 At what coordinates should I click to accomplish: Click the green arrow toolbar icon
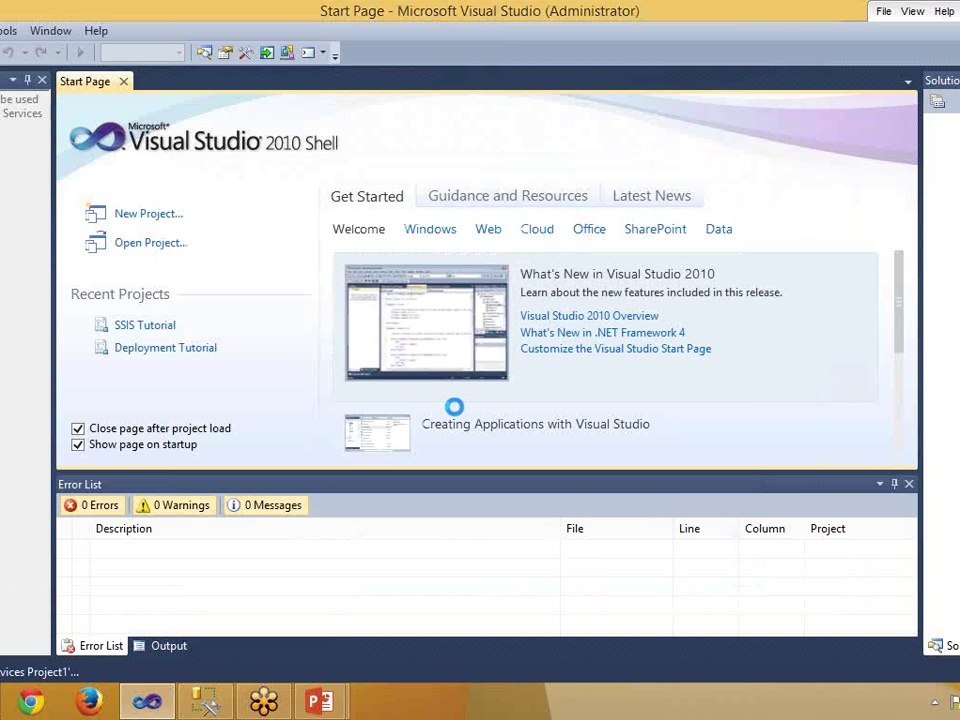267,53
